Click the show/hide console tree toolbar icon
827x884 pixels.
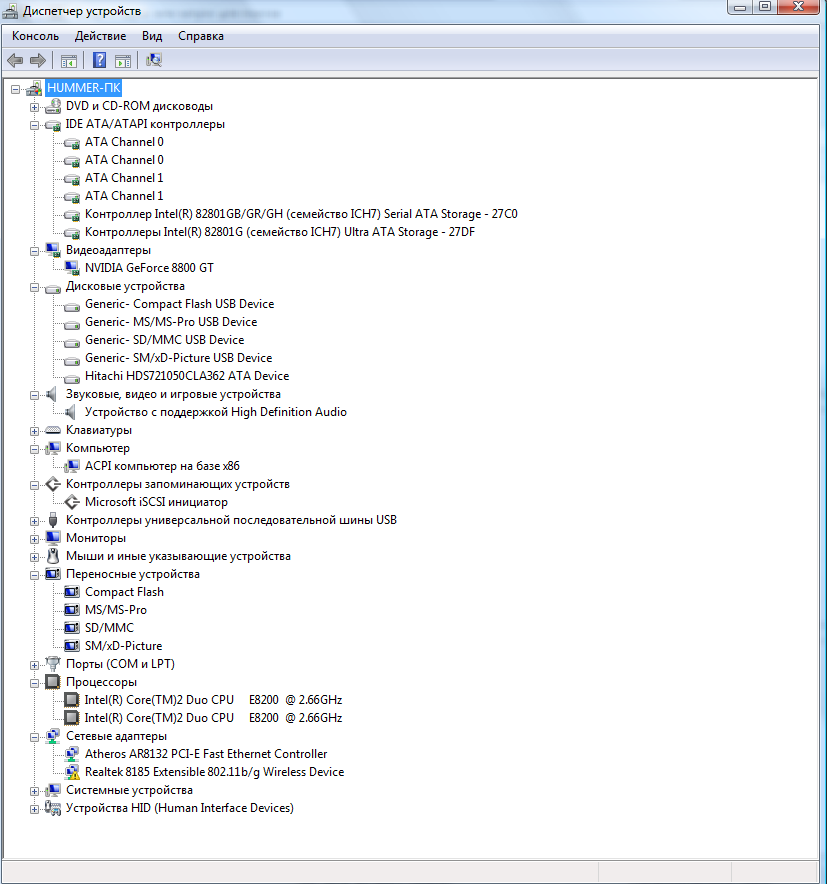69,61
